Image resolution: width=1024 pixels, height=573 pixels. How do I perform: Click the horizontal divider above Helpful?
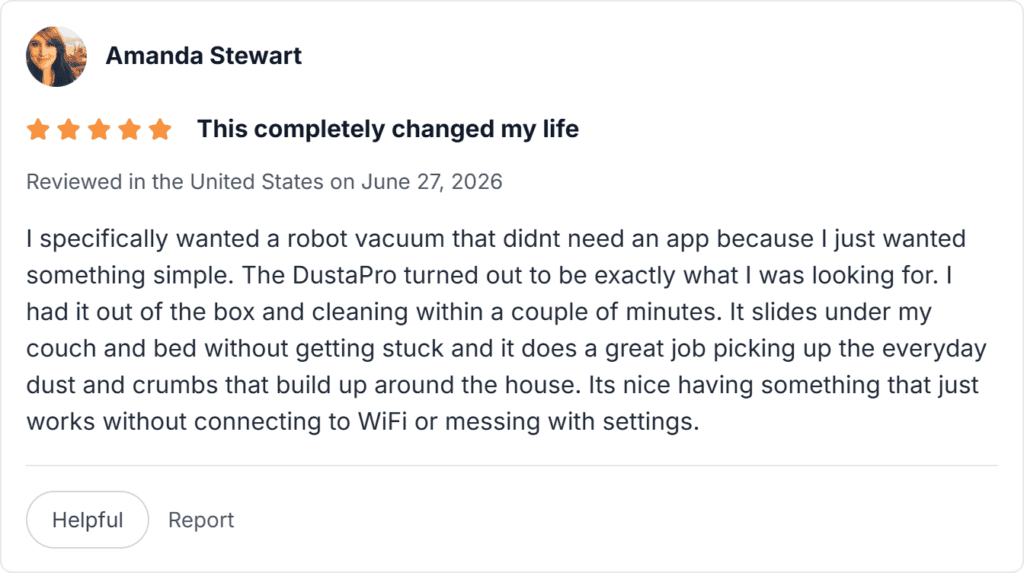(x=512, y=466)
